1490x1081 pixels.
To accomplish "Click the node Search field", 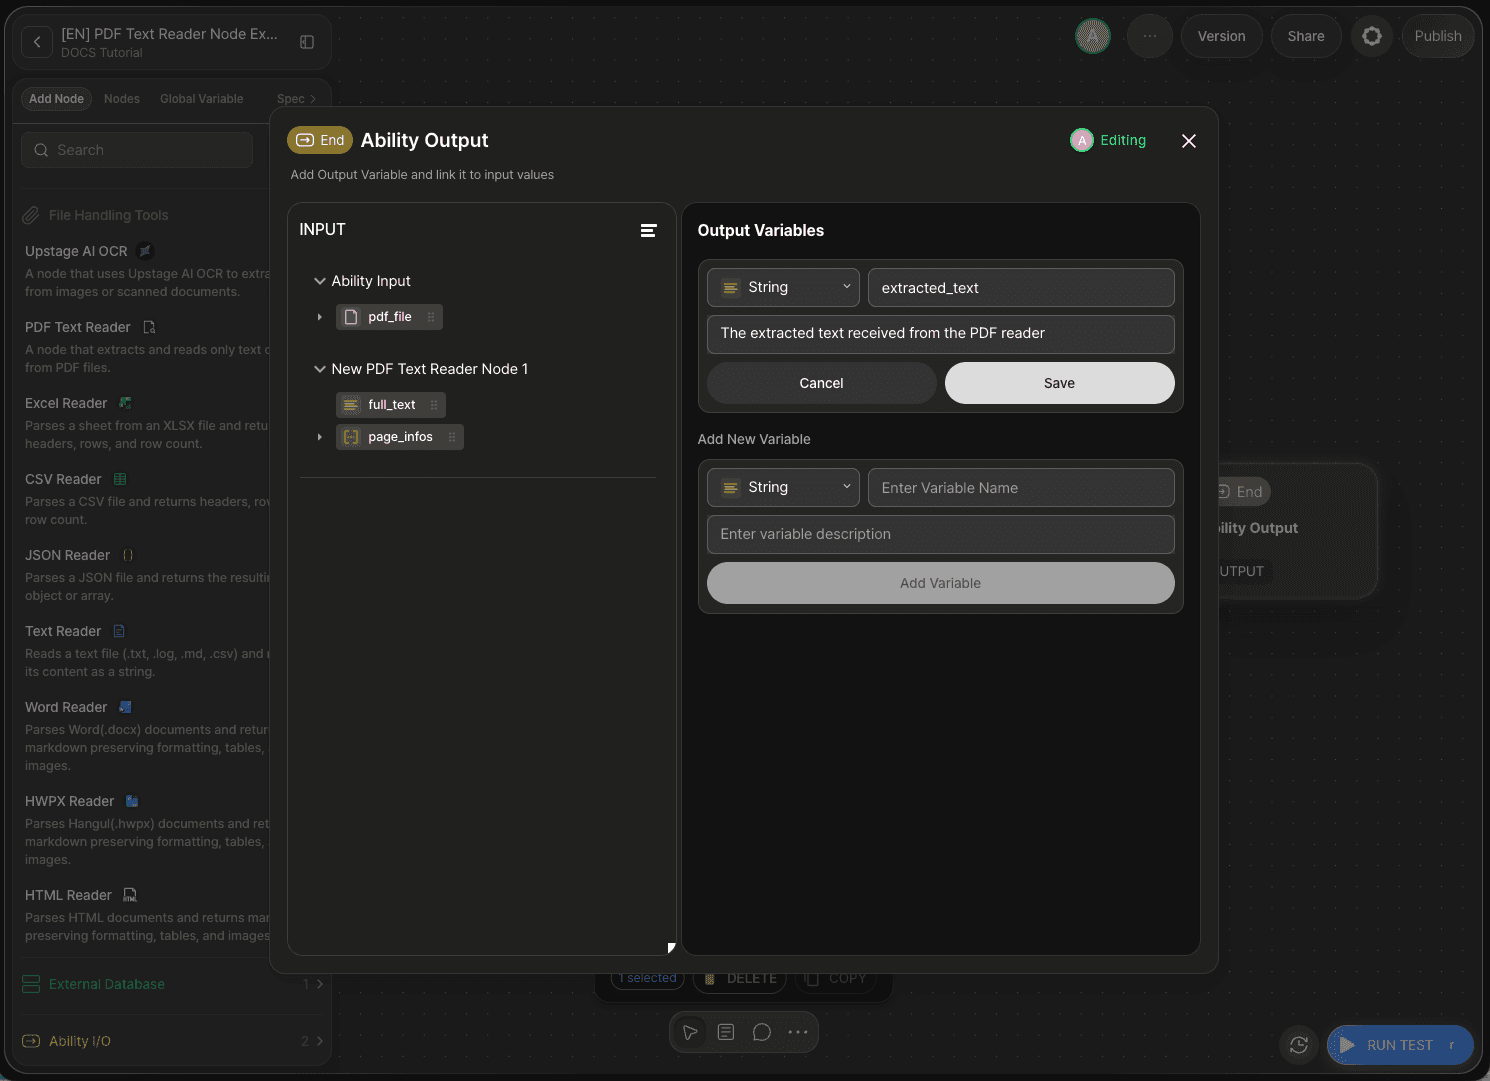I will tap(137, 150).
